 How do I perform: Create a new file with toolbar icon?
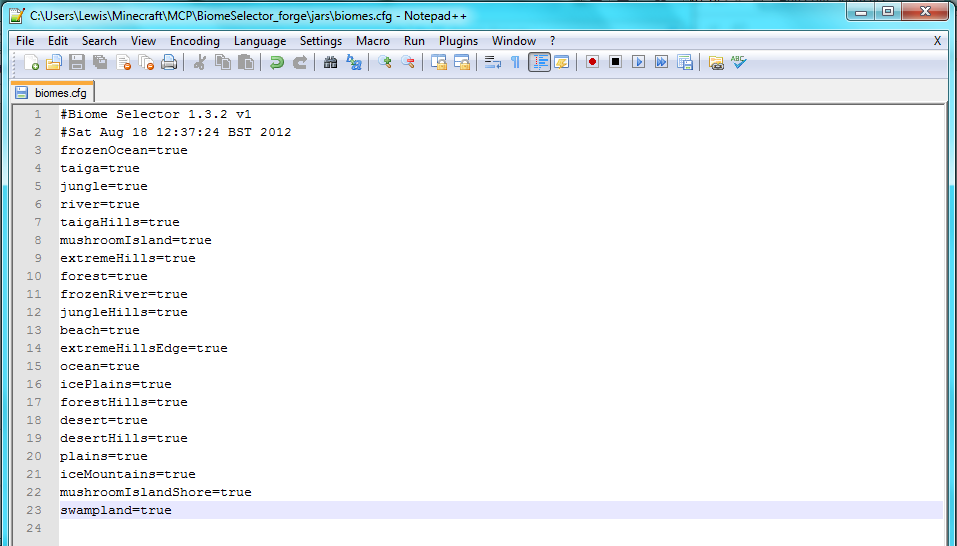point(31,62)
